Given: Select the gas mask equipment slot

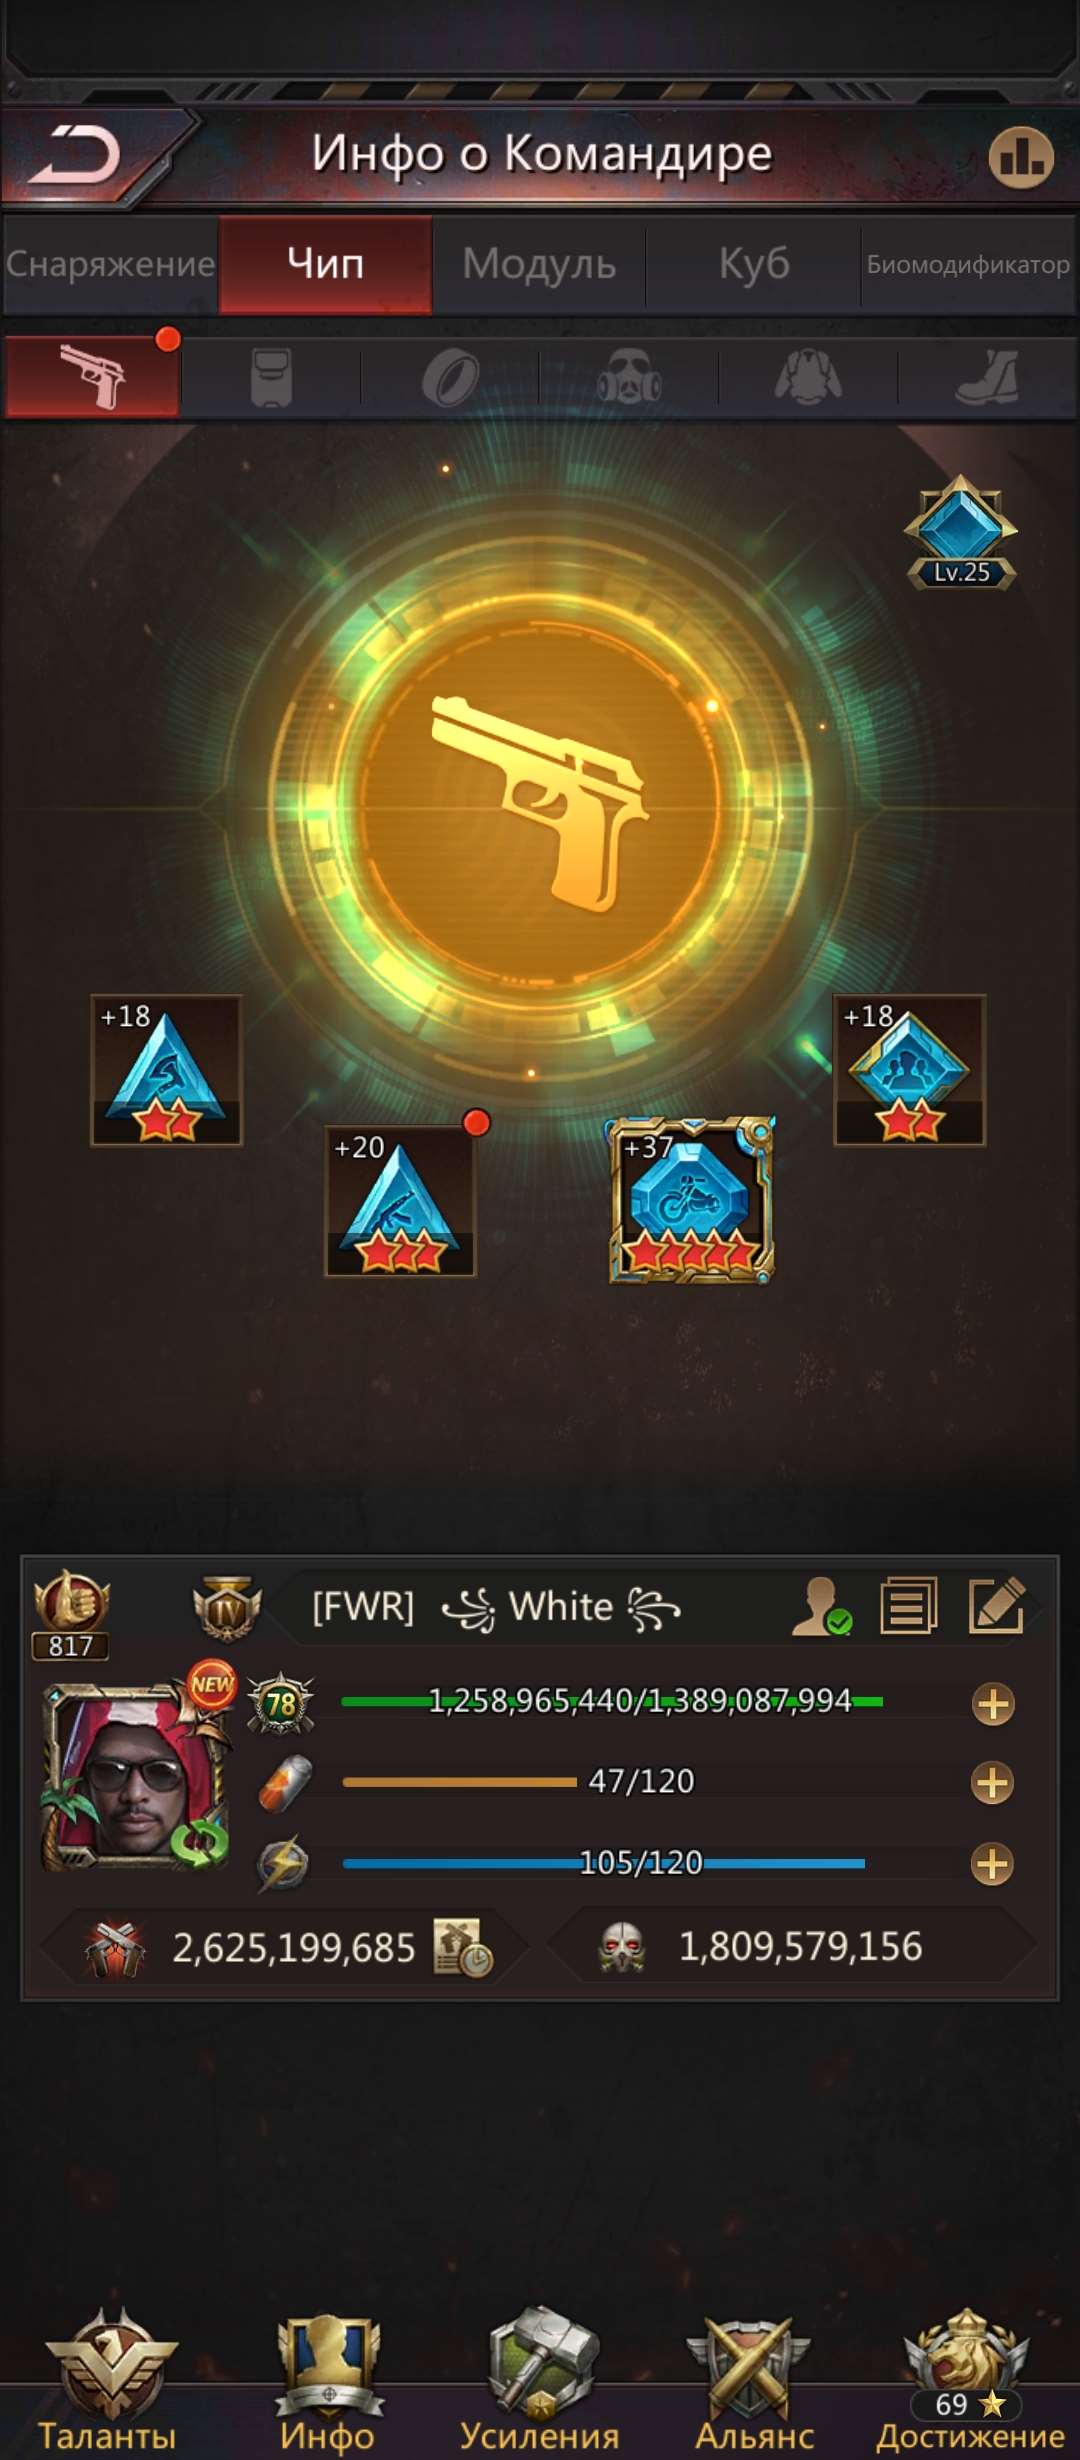Looking at the screenshot, I should point(628,378).
